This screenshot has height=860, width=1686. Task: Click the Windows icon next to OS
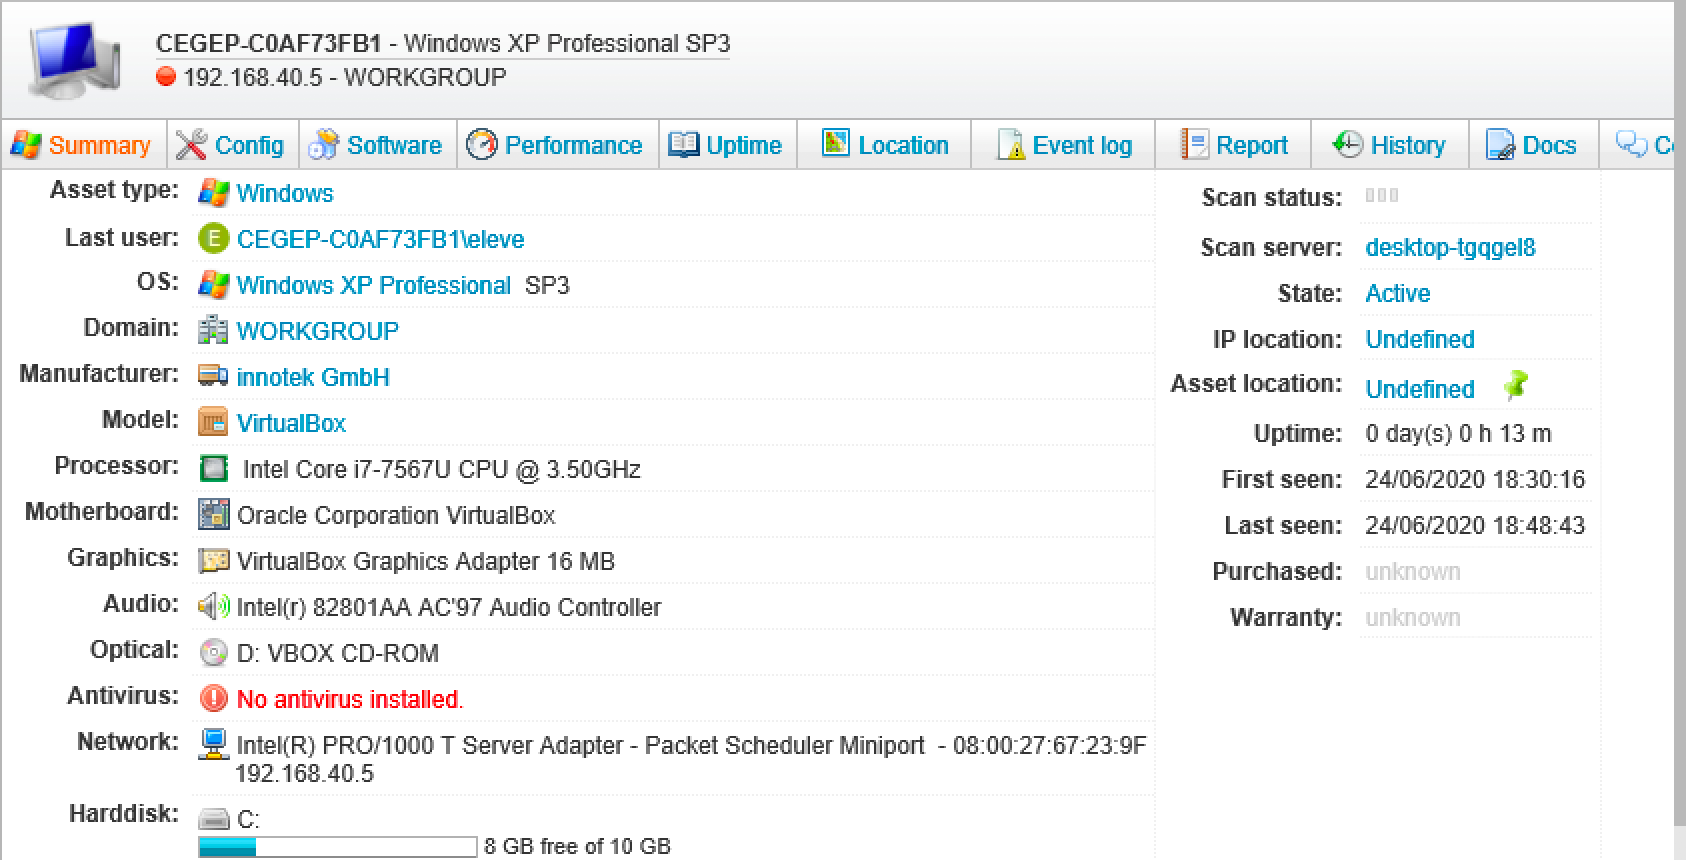(213, 285)
